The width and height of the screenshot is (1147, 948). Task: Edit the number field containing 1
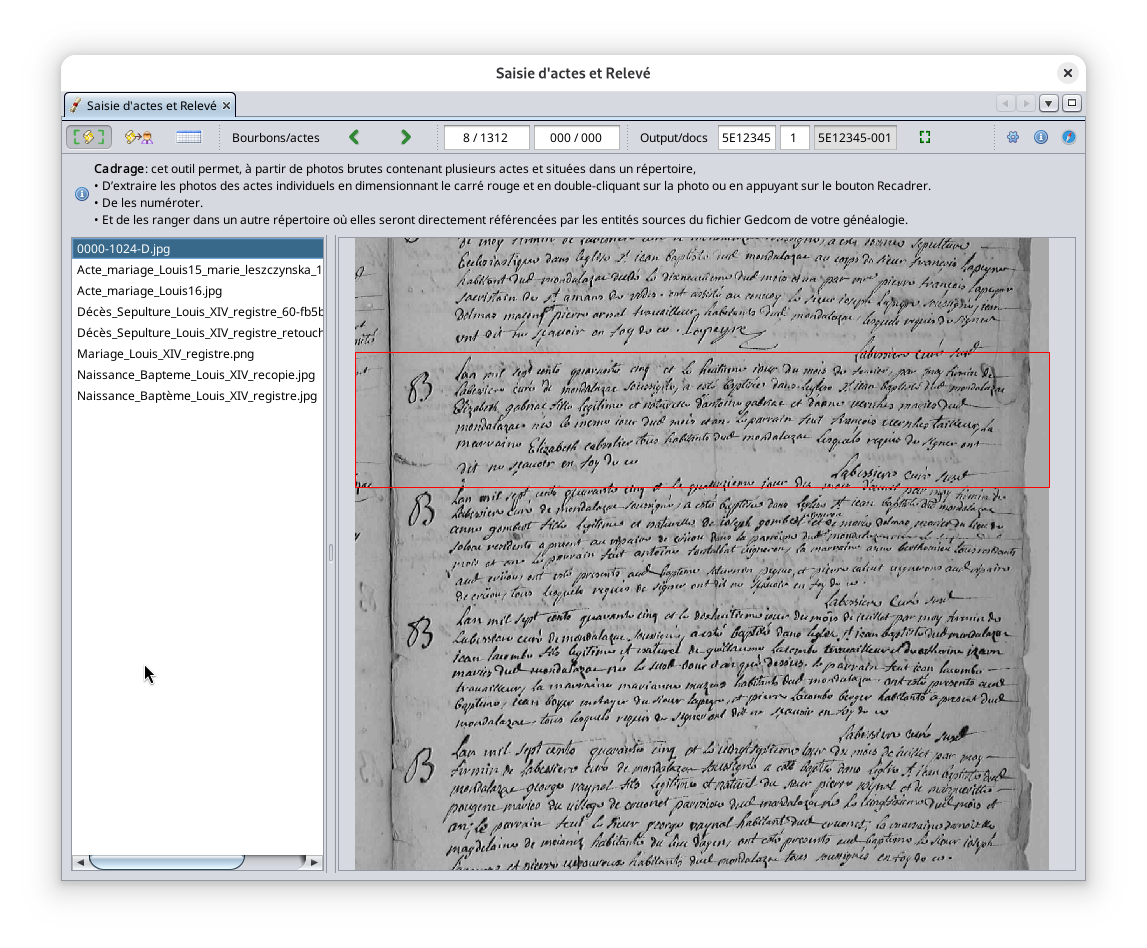pos(794,138)
